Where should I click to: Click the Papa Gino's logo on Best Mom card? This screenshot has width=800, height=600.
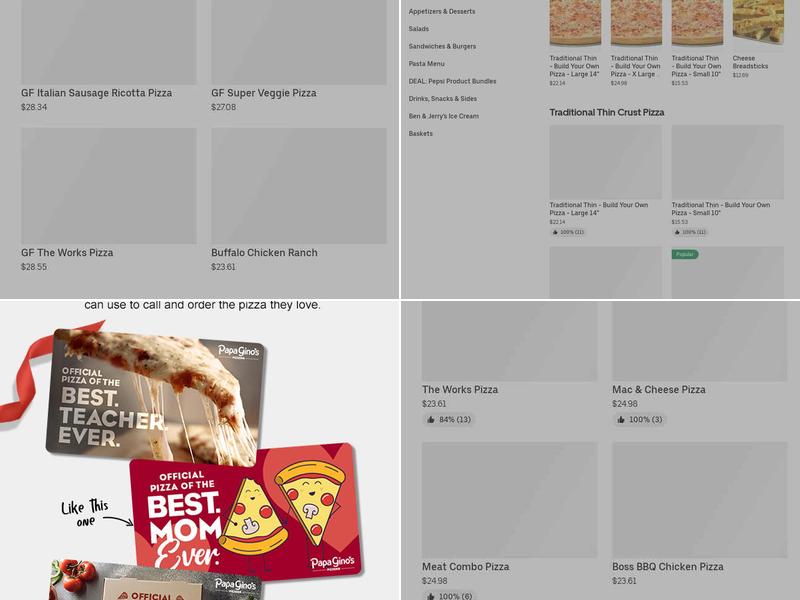(332, 563)
